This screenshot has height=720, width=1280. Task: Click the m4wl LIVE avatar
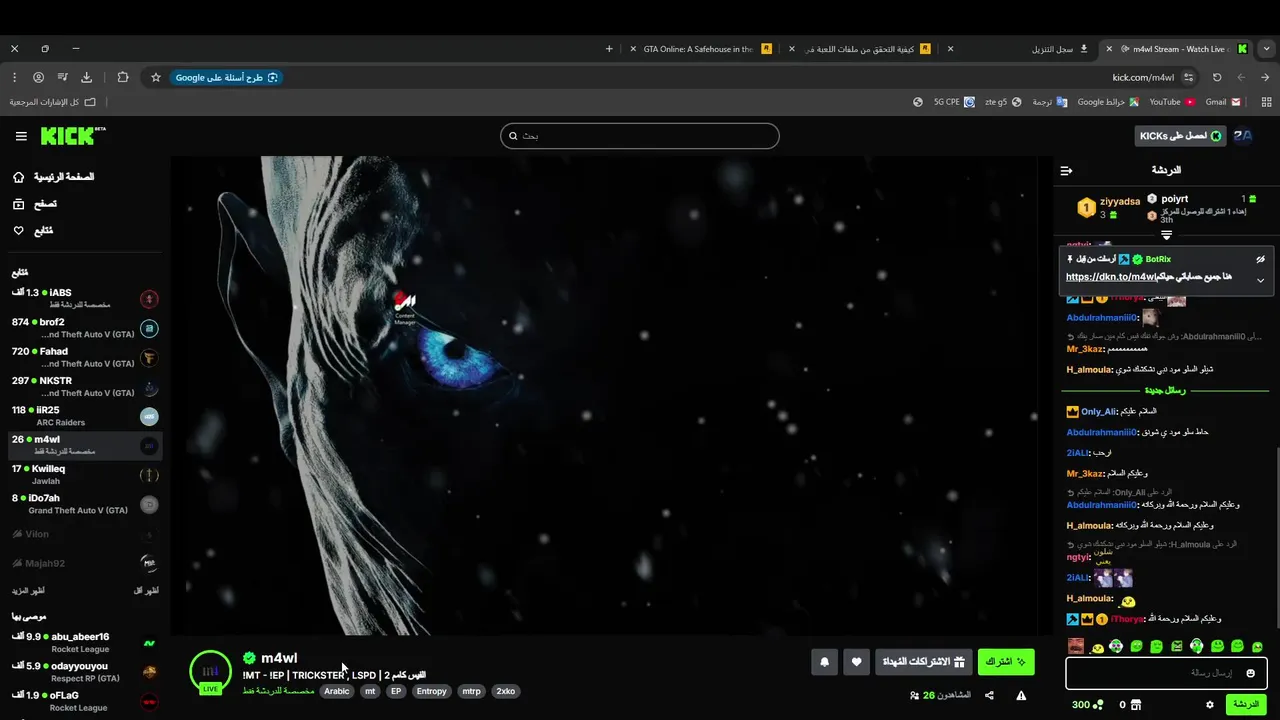[x=210, y=672]
